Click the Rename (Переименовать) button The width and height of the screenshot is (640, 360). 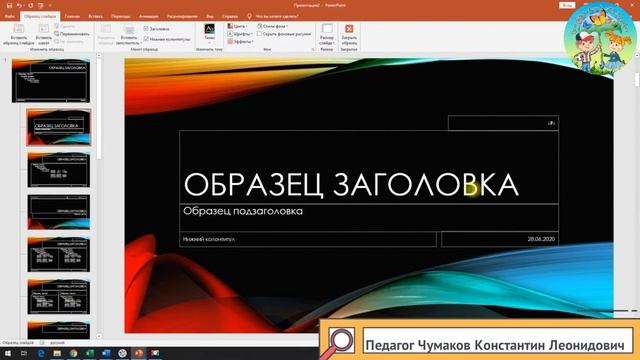pyautogui.click(x=72, y=34)
